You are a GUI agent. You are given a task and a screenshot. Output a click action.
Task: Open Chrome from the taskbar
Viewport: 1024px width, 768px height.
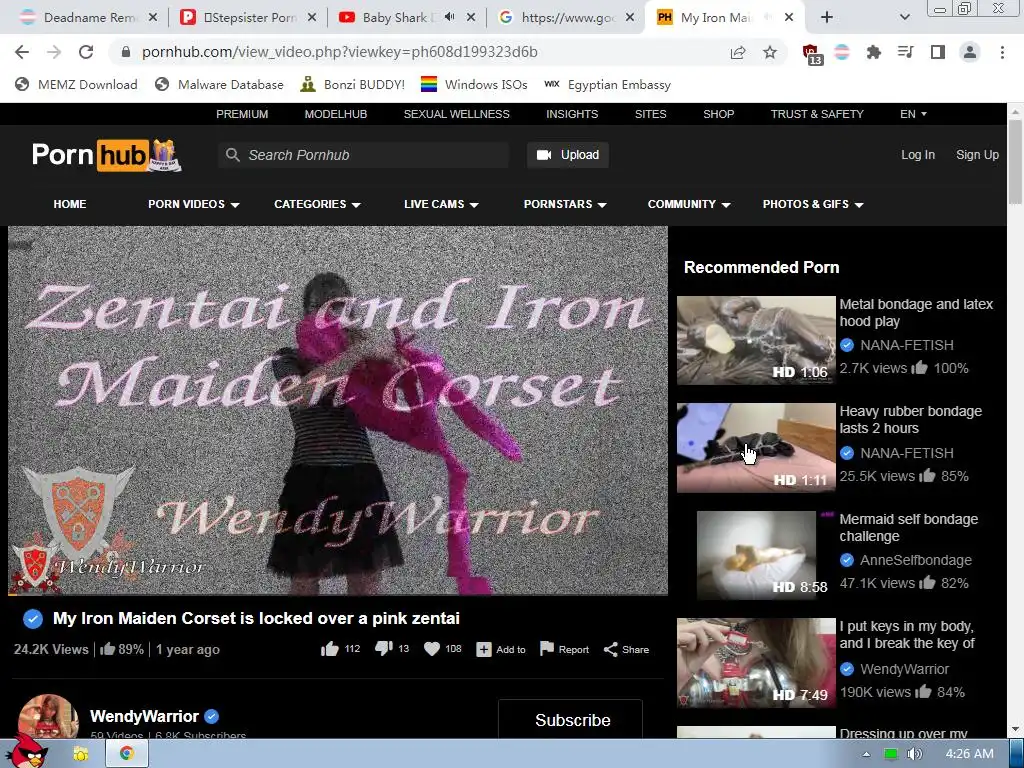coord(127,754)
